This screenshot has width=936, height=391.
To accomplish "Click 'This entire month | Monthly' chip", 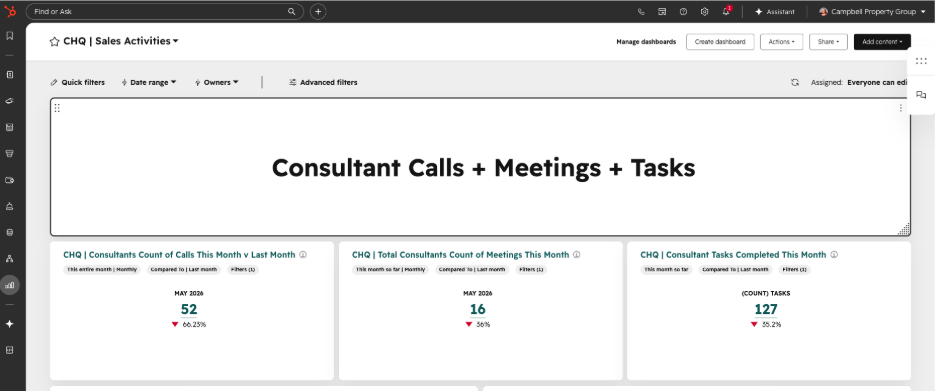I will pyautogui.click(x=102, y=270).
